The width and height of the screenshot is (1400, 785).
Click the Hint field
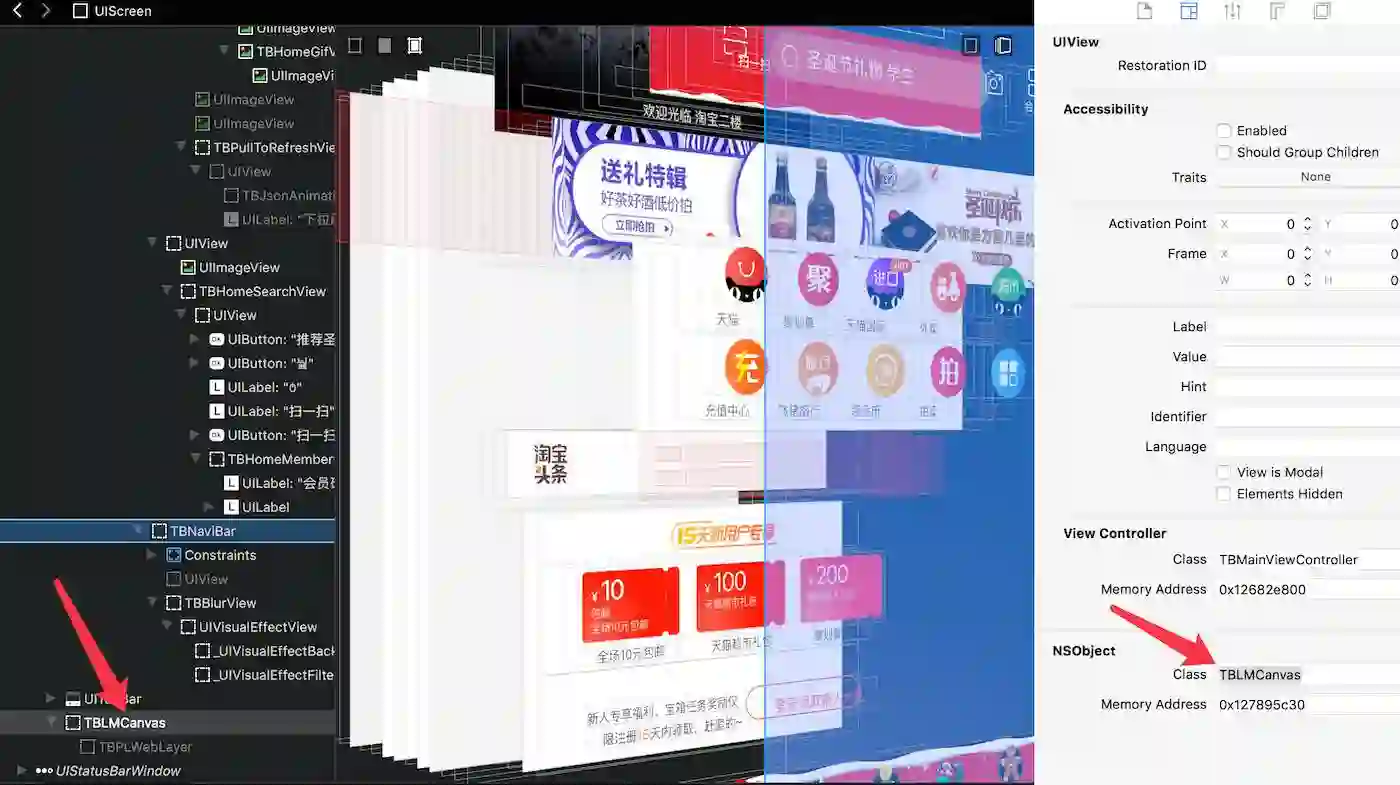click(1308, 387)
